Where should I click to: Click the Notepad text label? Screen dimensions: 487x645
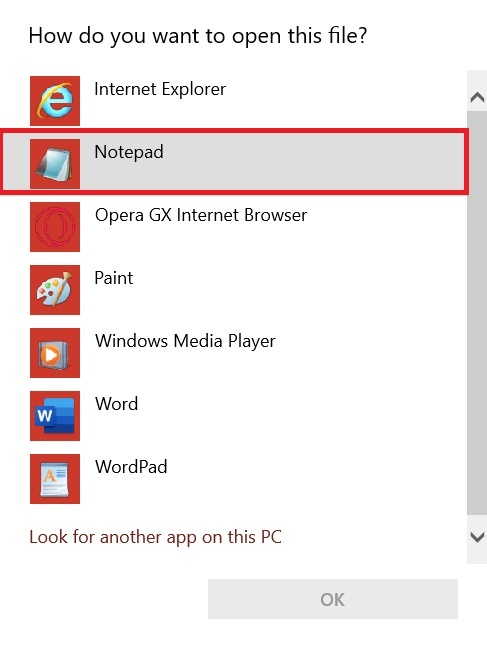[x=129, y=153]
